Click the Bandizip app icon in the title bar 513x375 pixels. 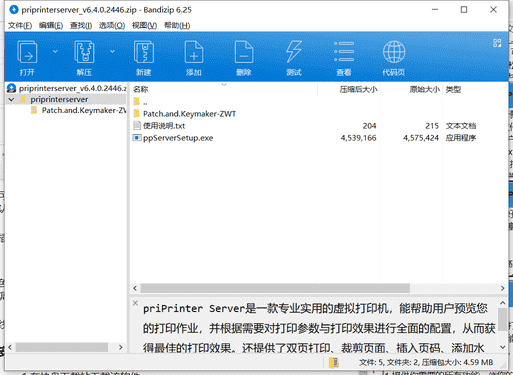[x=14, y=10]
